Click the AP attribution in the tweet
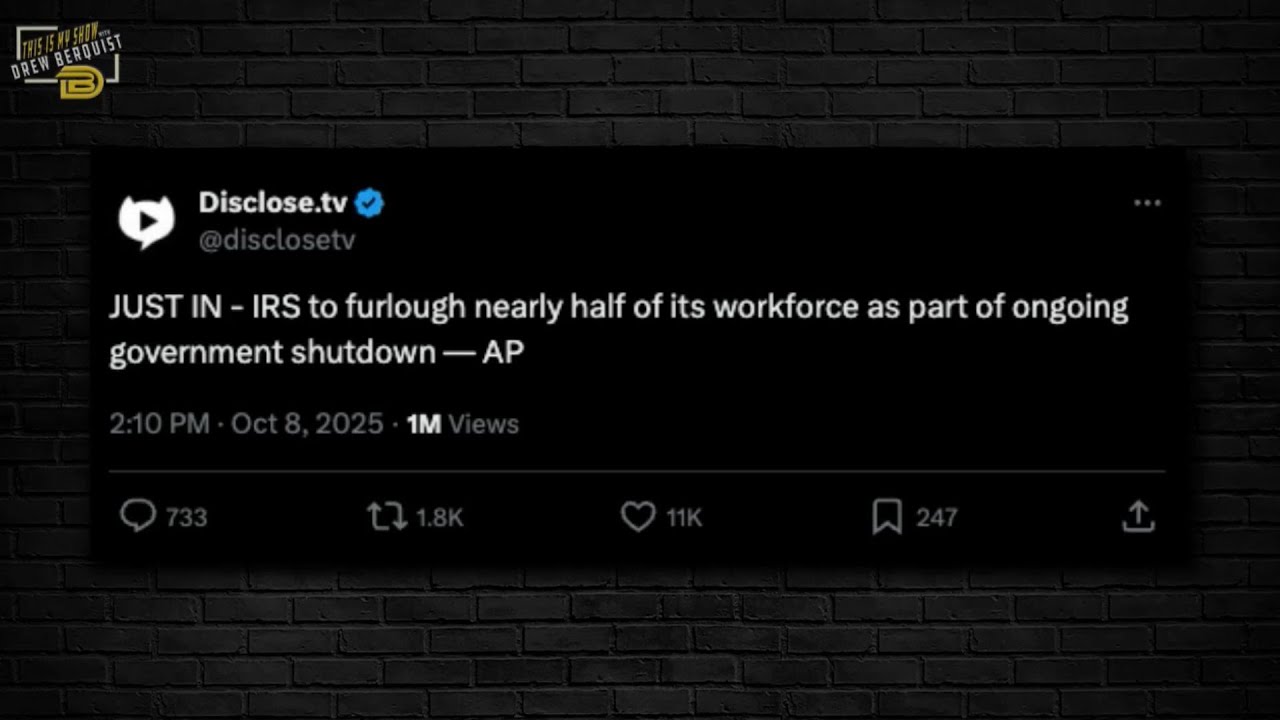Viewport: 1280px width, 720px height. pos(503,352)
